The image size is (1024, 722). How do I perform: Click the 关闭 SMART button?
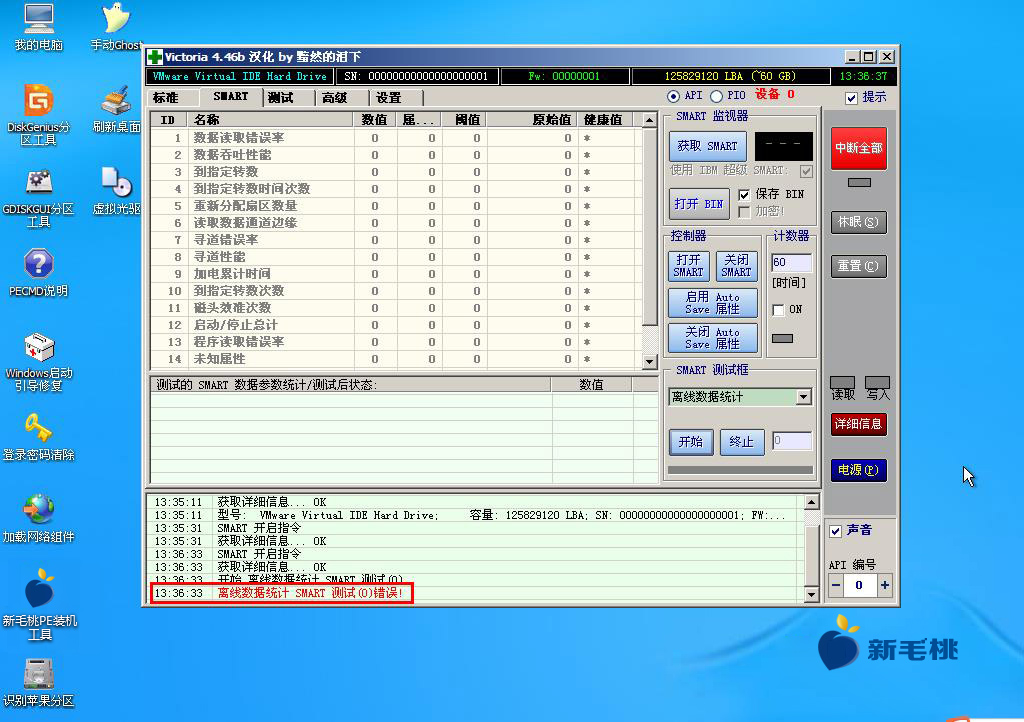[737, 266]
